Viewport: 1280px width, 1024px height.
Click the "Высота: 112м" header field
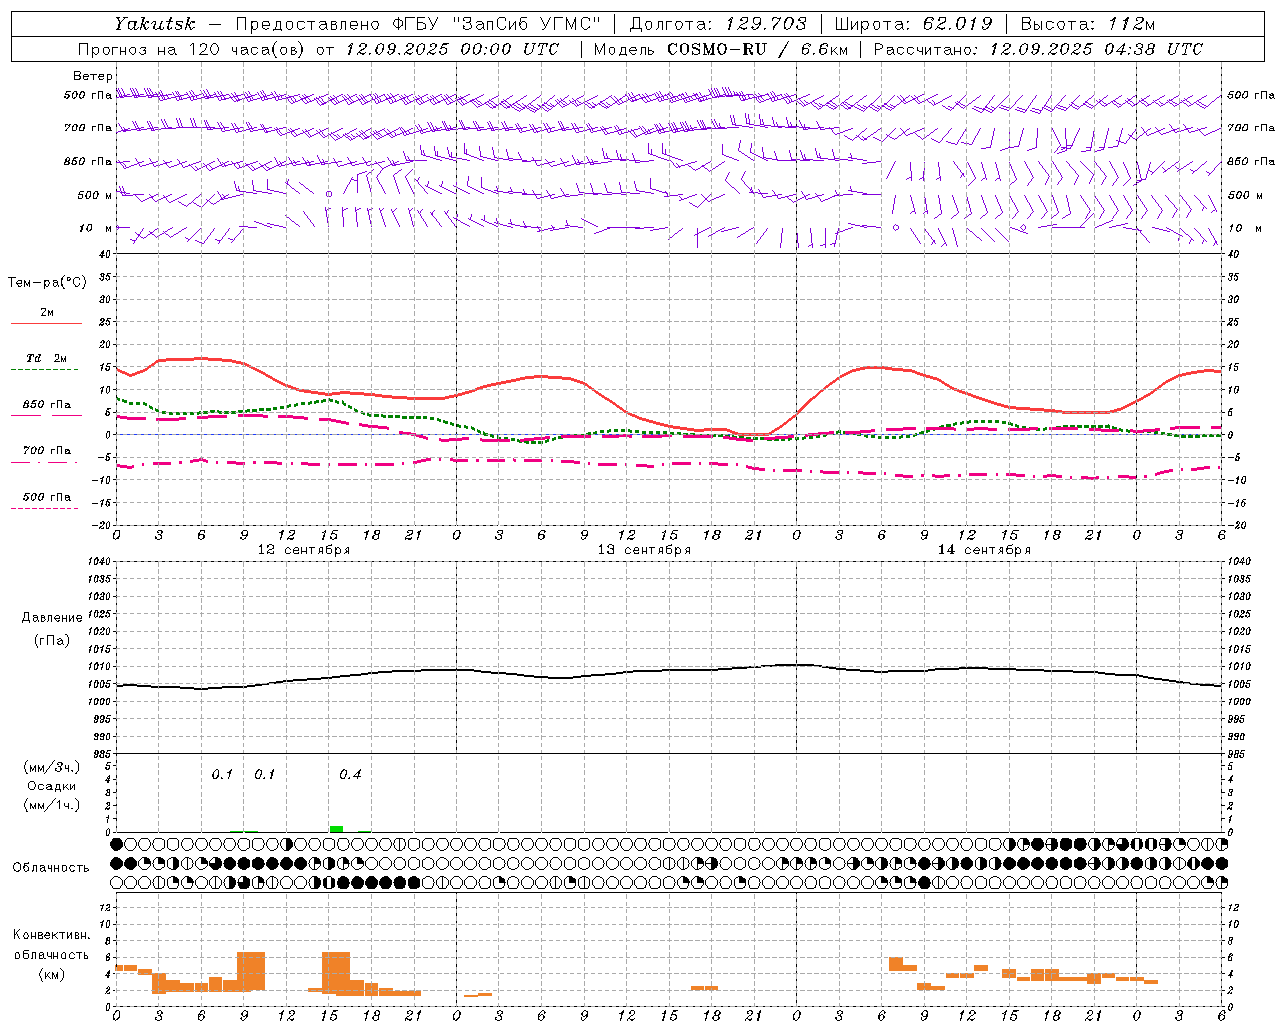tap(1088, 24)
